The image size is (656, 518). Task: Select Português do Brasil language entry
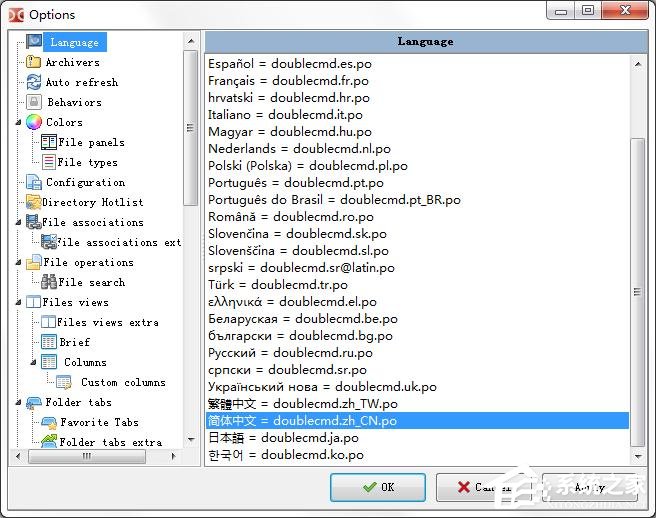click(x=417, y=200)
